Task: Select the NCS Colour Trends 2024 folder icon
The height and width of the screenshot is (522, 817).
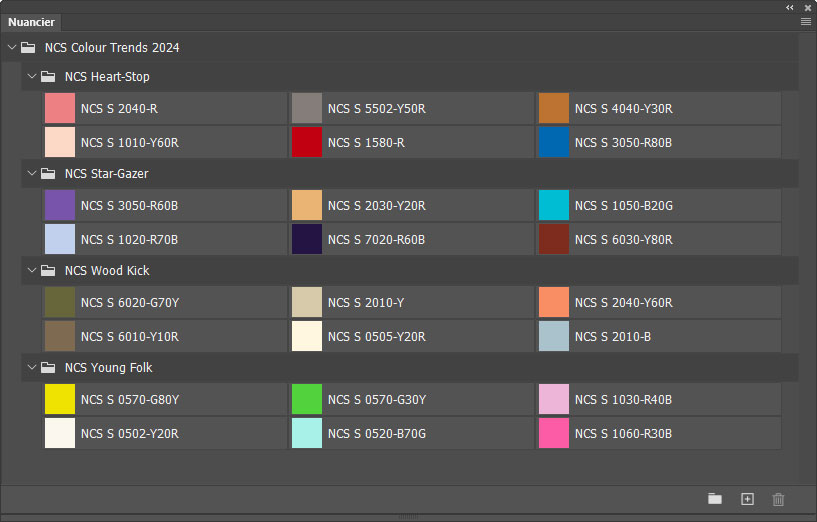Action: [x=28, y=47]
